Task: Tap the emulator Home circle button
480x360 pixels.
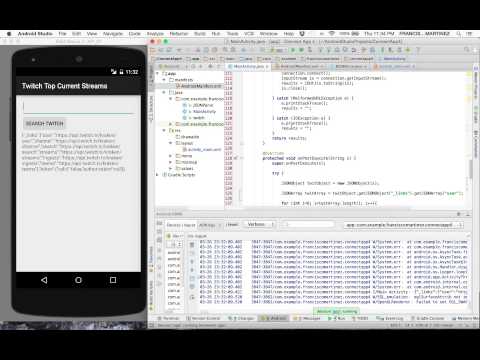Action: 78,280
